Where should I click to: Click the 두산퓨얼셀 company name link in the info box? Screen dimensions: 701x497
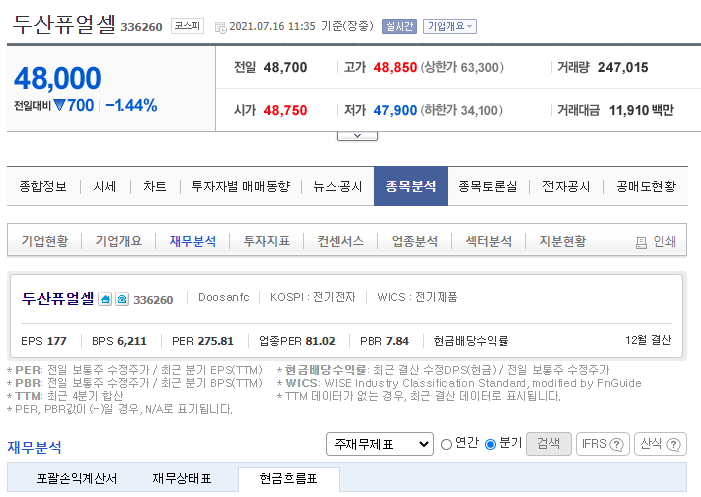(58, 299)
